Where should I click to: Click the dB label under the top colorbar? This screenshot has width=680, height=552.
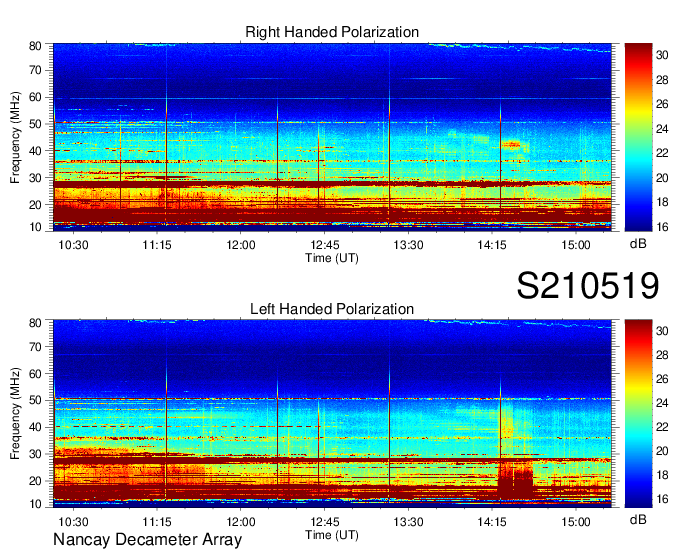pyautogui.click(x=638, y=244)
